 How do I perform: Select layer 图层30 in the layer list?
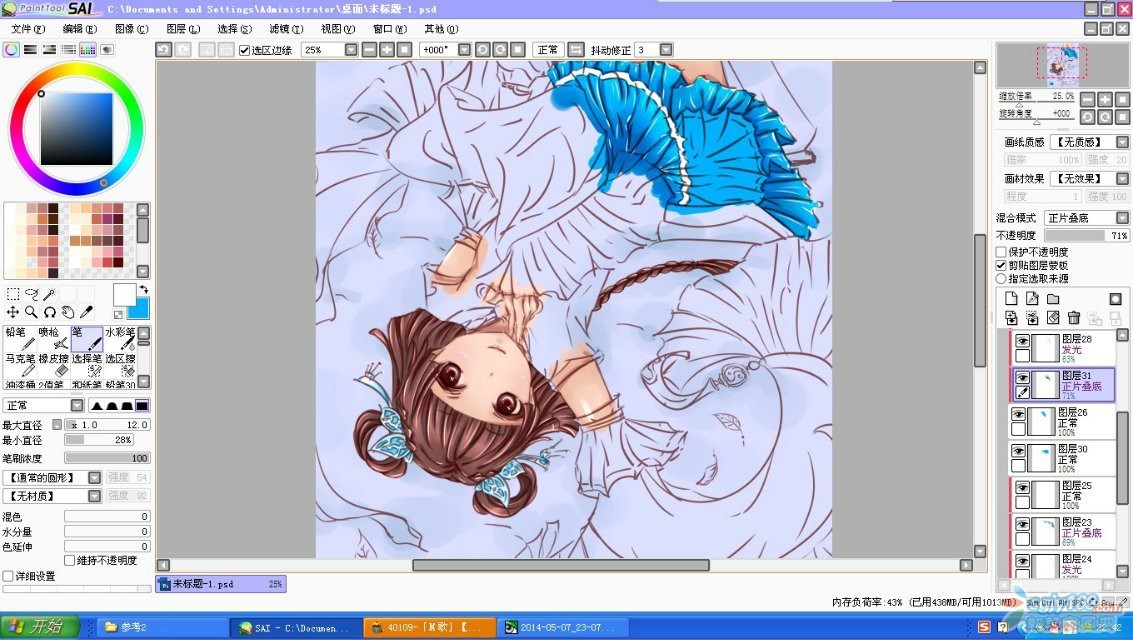(1062, 458)
